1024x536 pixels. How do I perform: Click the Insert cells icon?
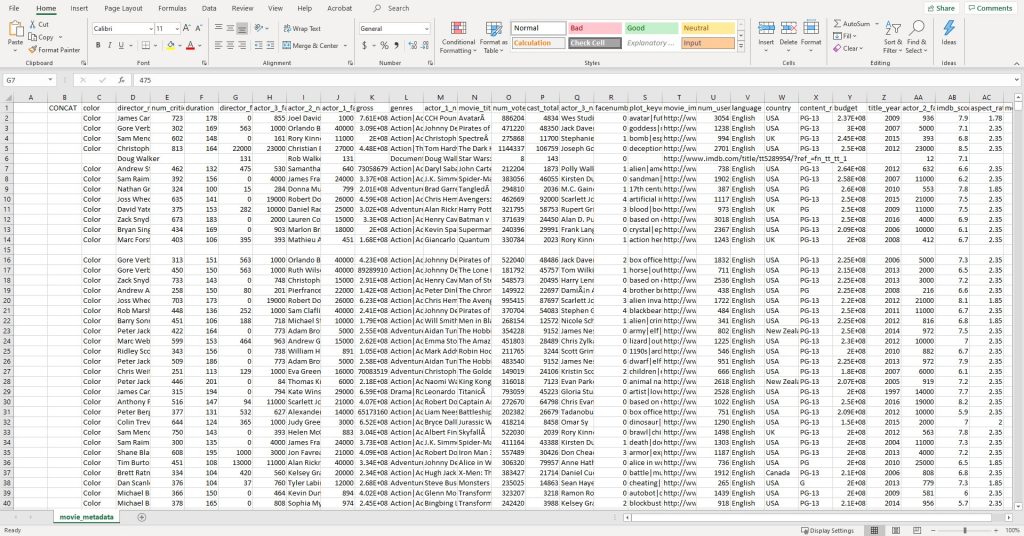(x=766, y=28)
